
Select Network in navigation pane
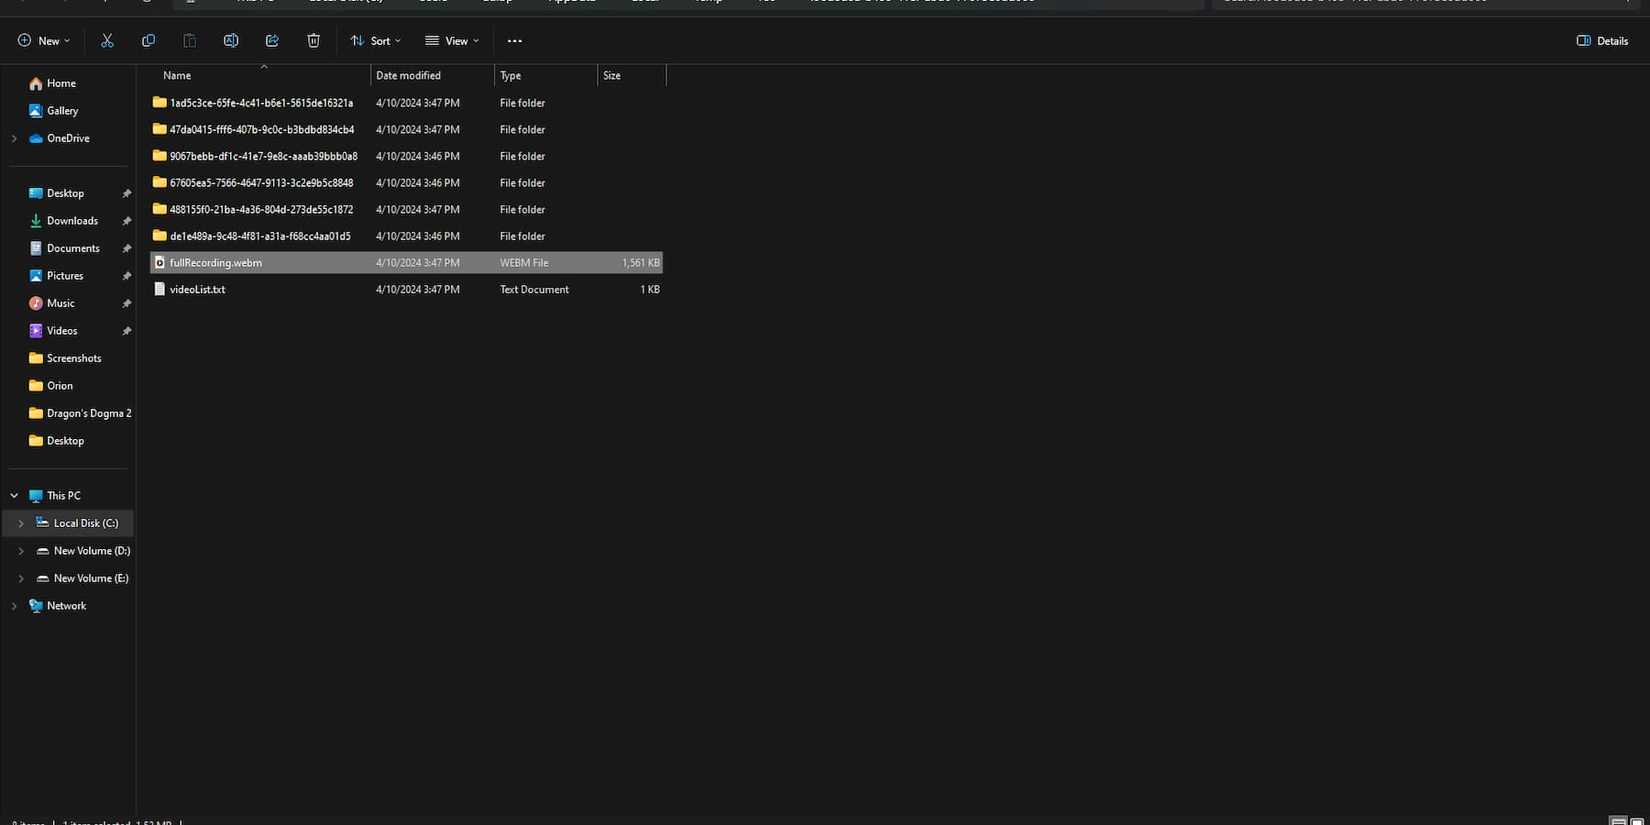pos(66,606)
